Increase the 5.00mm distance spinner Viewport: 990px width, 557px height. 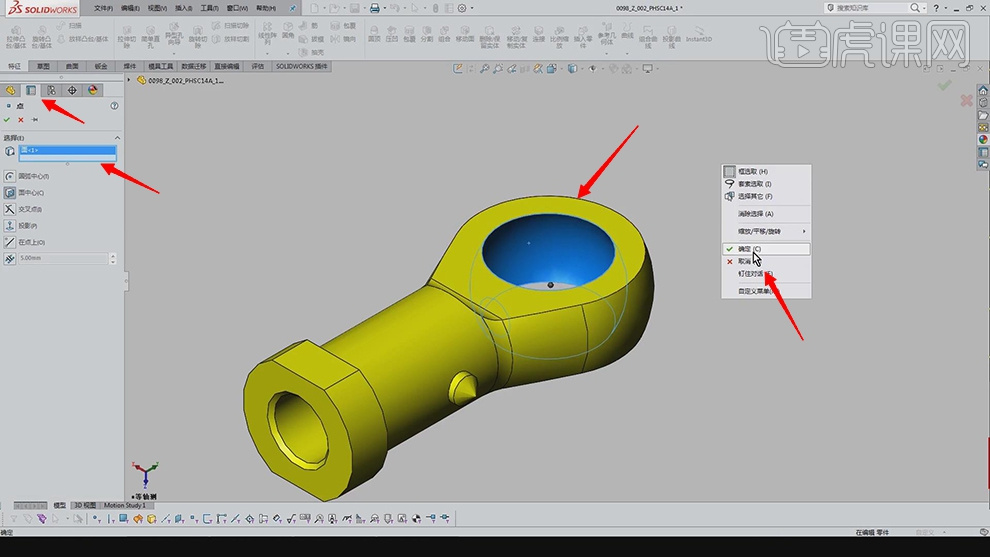tap(112, 255)
